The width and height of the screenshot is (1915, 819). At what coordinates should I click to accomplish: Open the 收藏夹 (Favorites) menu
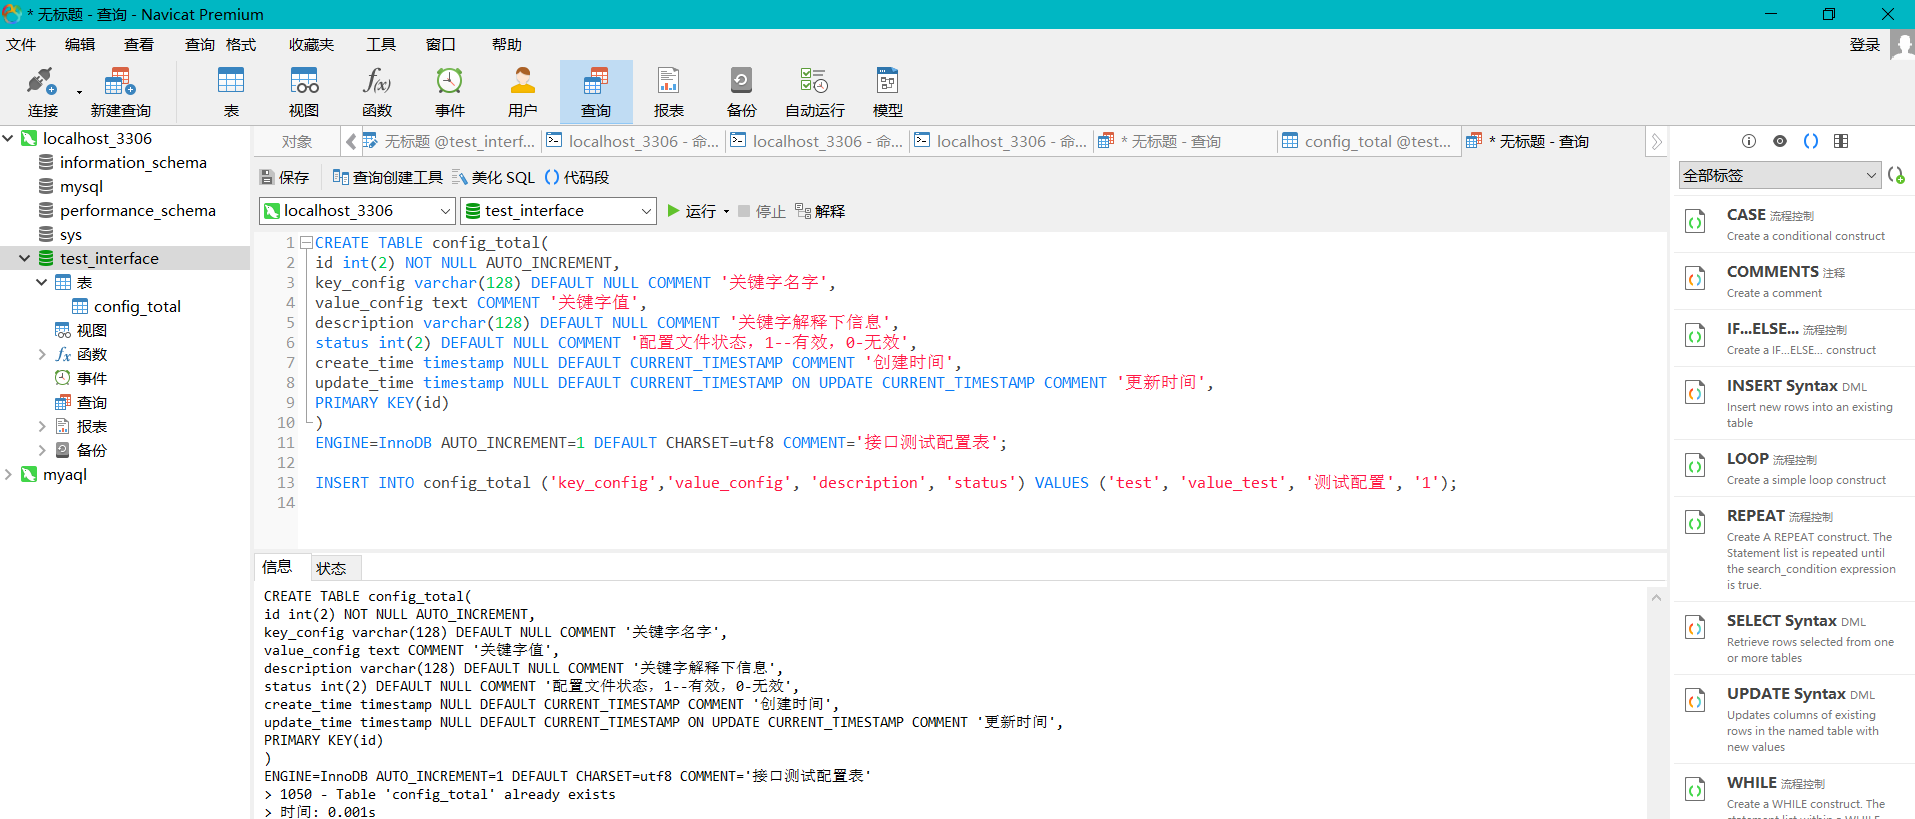pos(311,45)
